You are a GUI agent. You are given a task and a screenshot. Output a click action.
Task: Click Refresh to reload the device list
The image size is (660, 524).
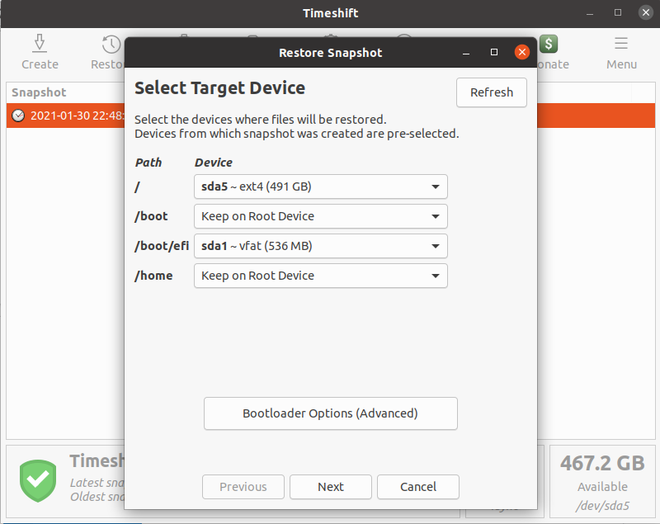coord(491,92)
